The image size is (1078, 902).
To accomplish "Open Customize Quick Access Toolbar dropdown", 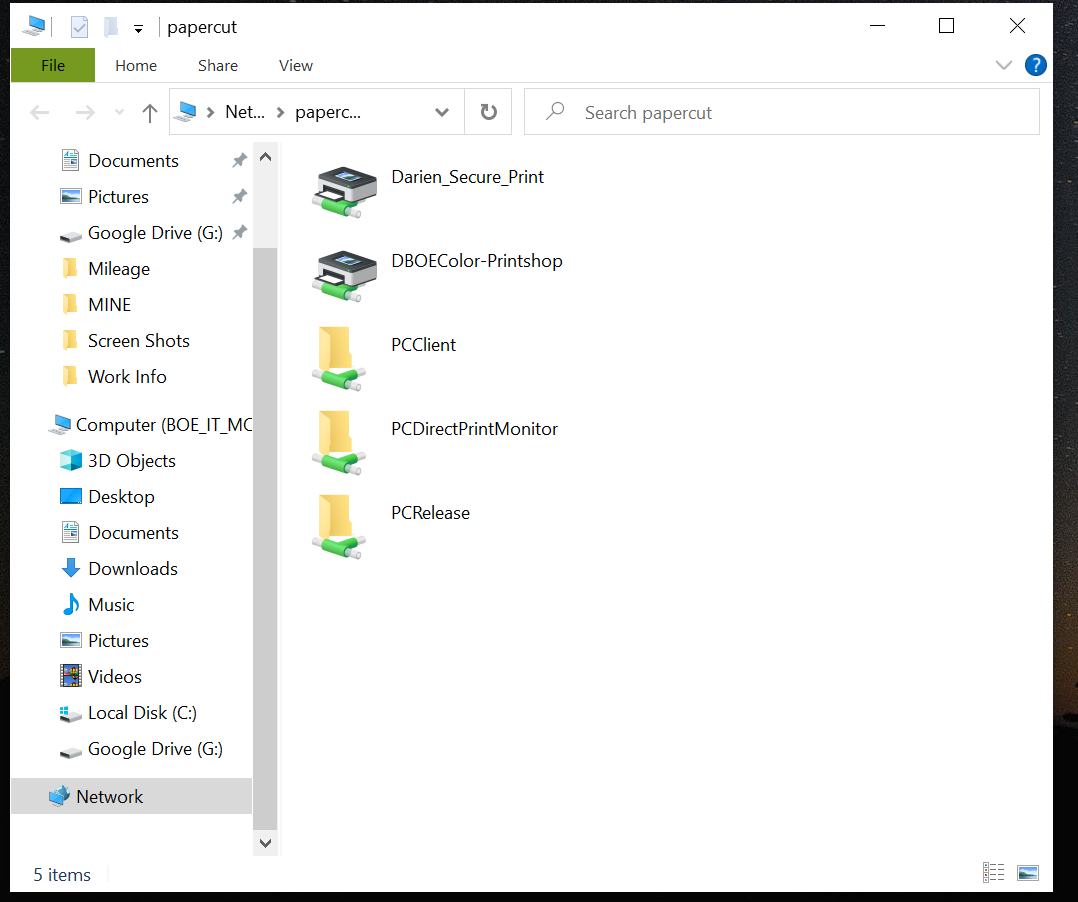I will click(x=138, y=28).
